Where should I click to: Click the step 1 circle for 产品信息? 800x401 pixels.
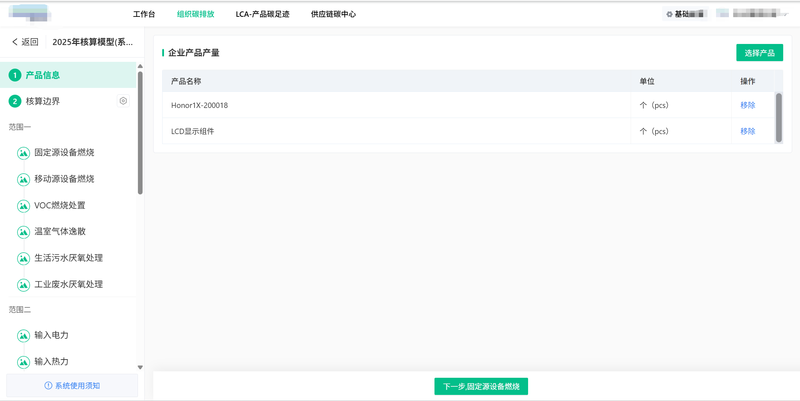[x=15, y=75]
